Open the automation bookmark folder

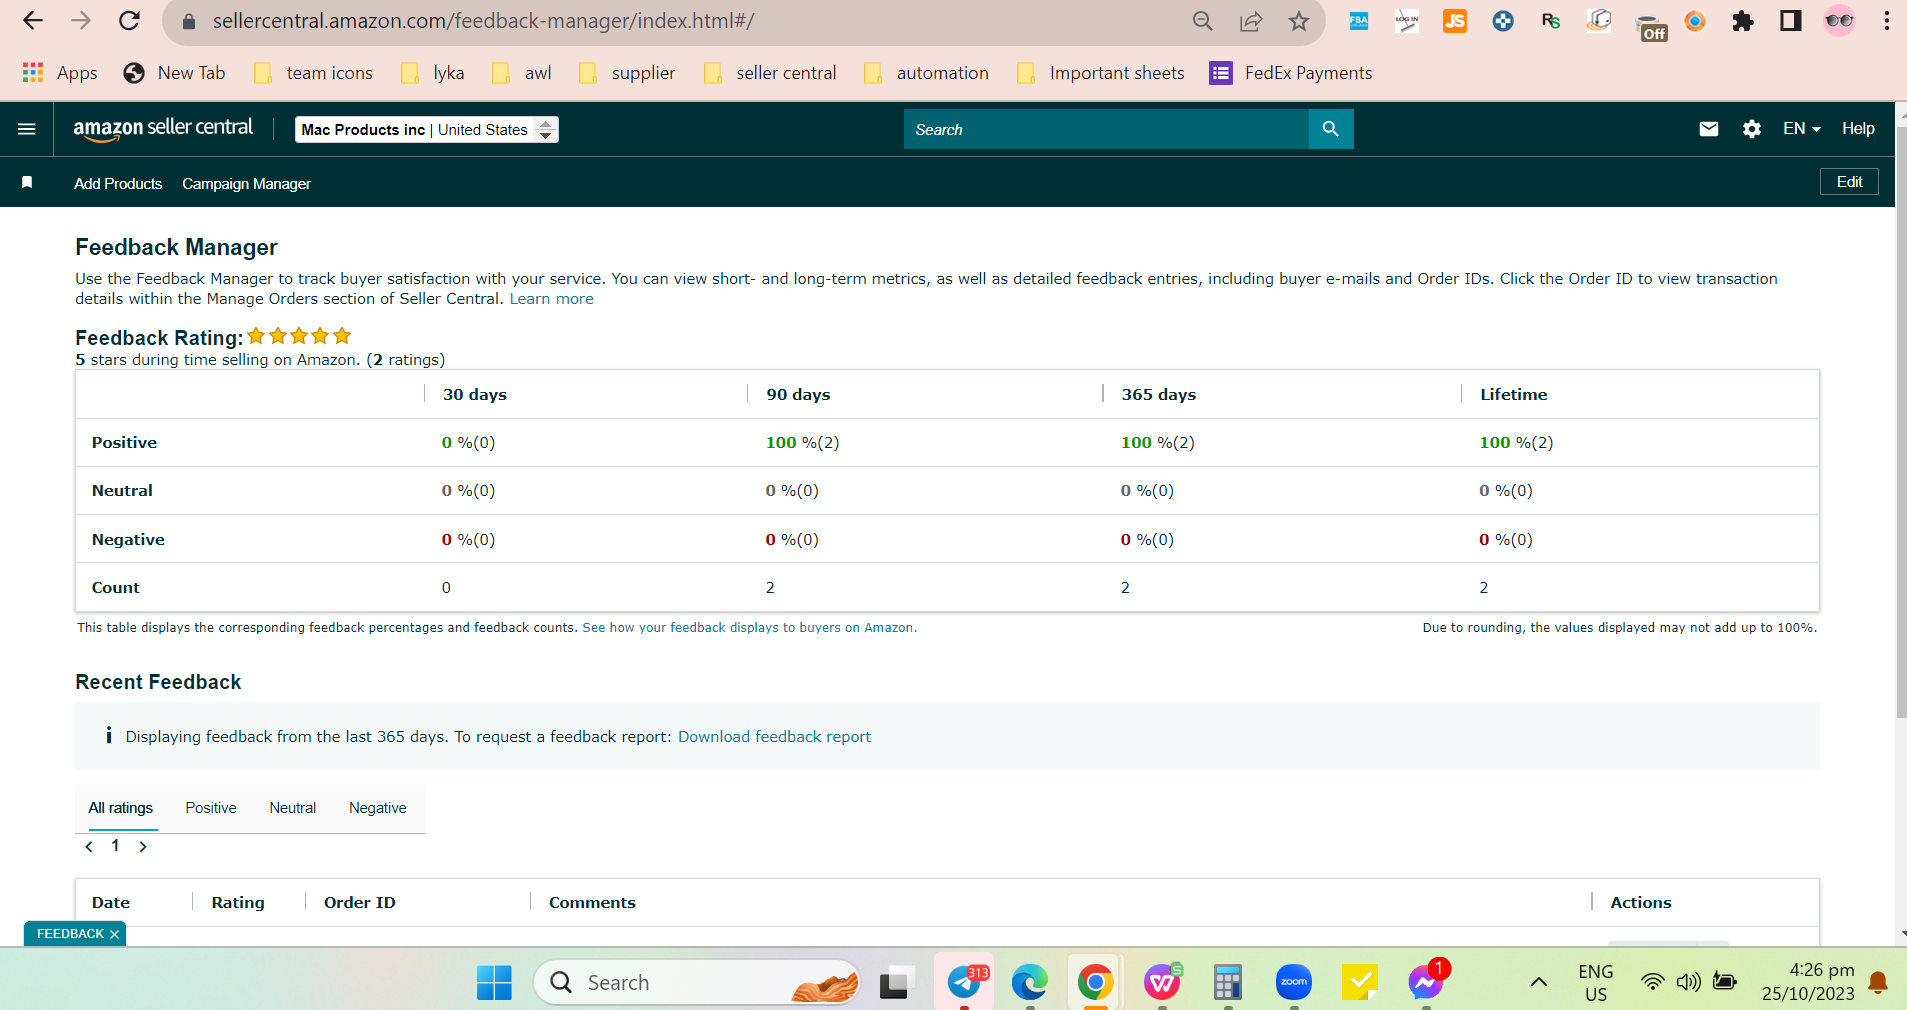(926, 73)
